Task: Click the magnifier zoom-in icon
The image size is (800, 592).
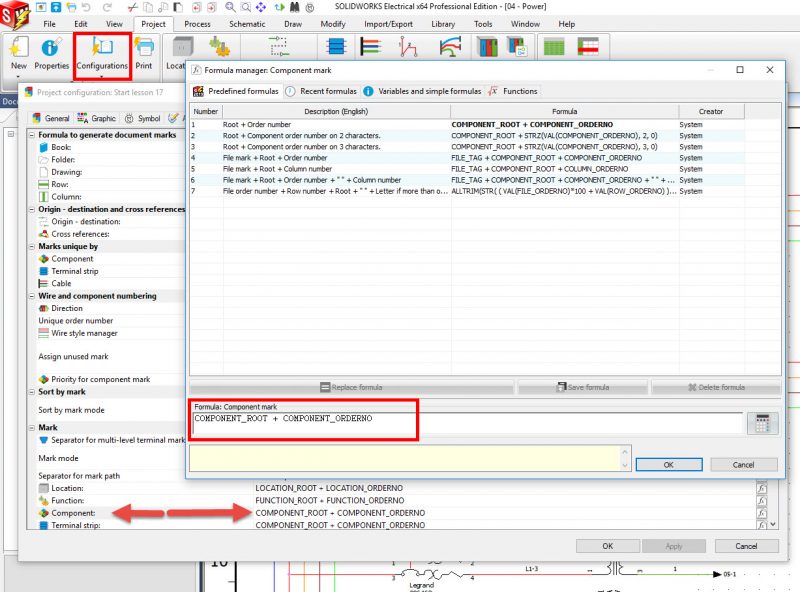Action: (230, 7)
